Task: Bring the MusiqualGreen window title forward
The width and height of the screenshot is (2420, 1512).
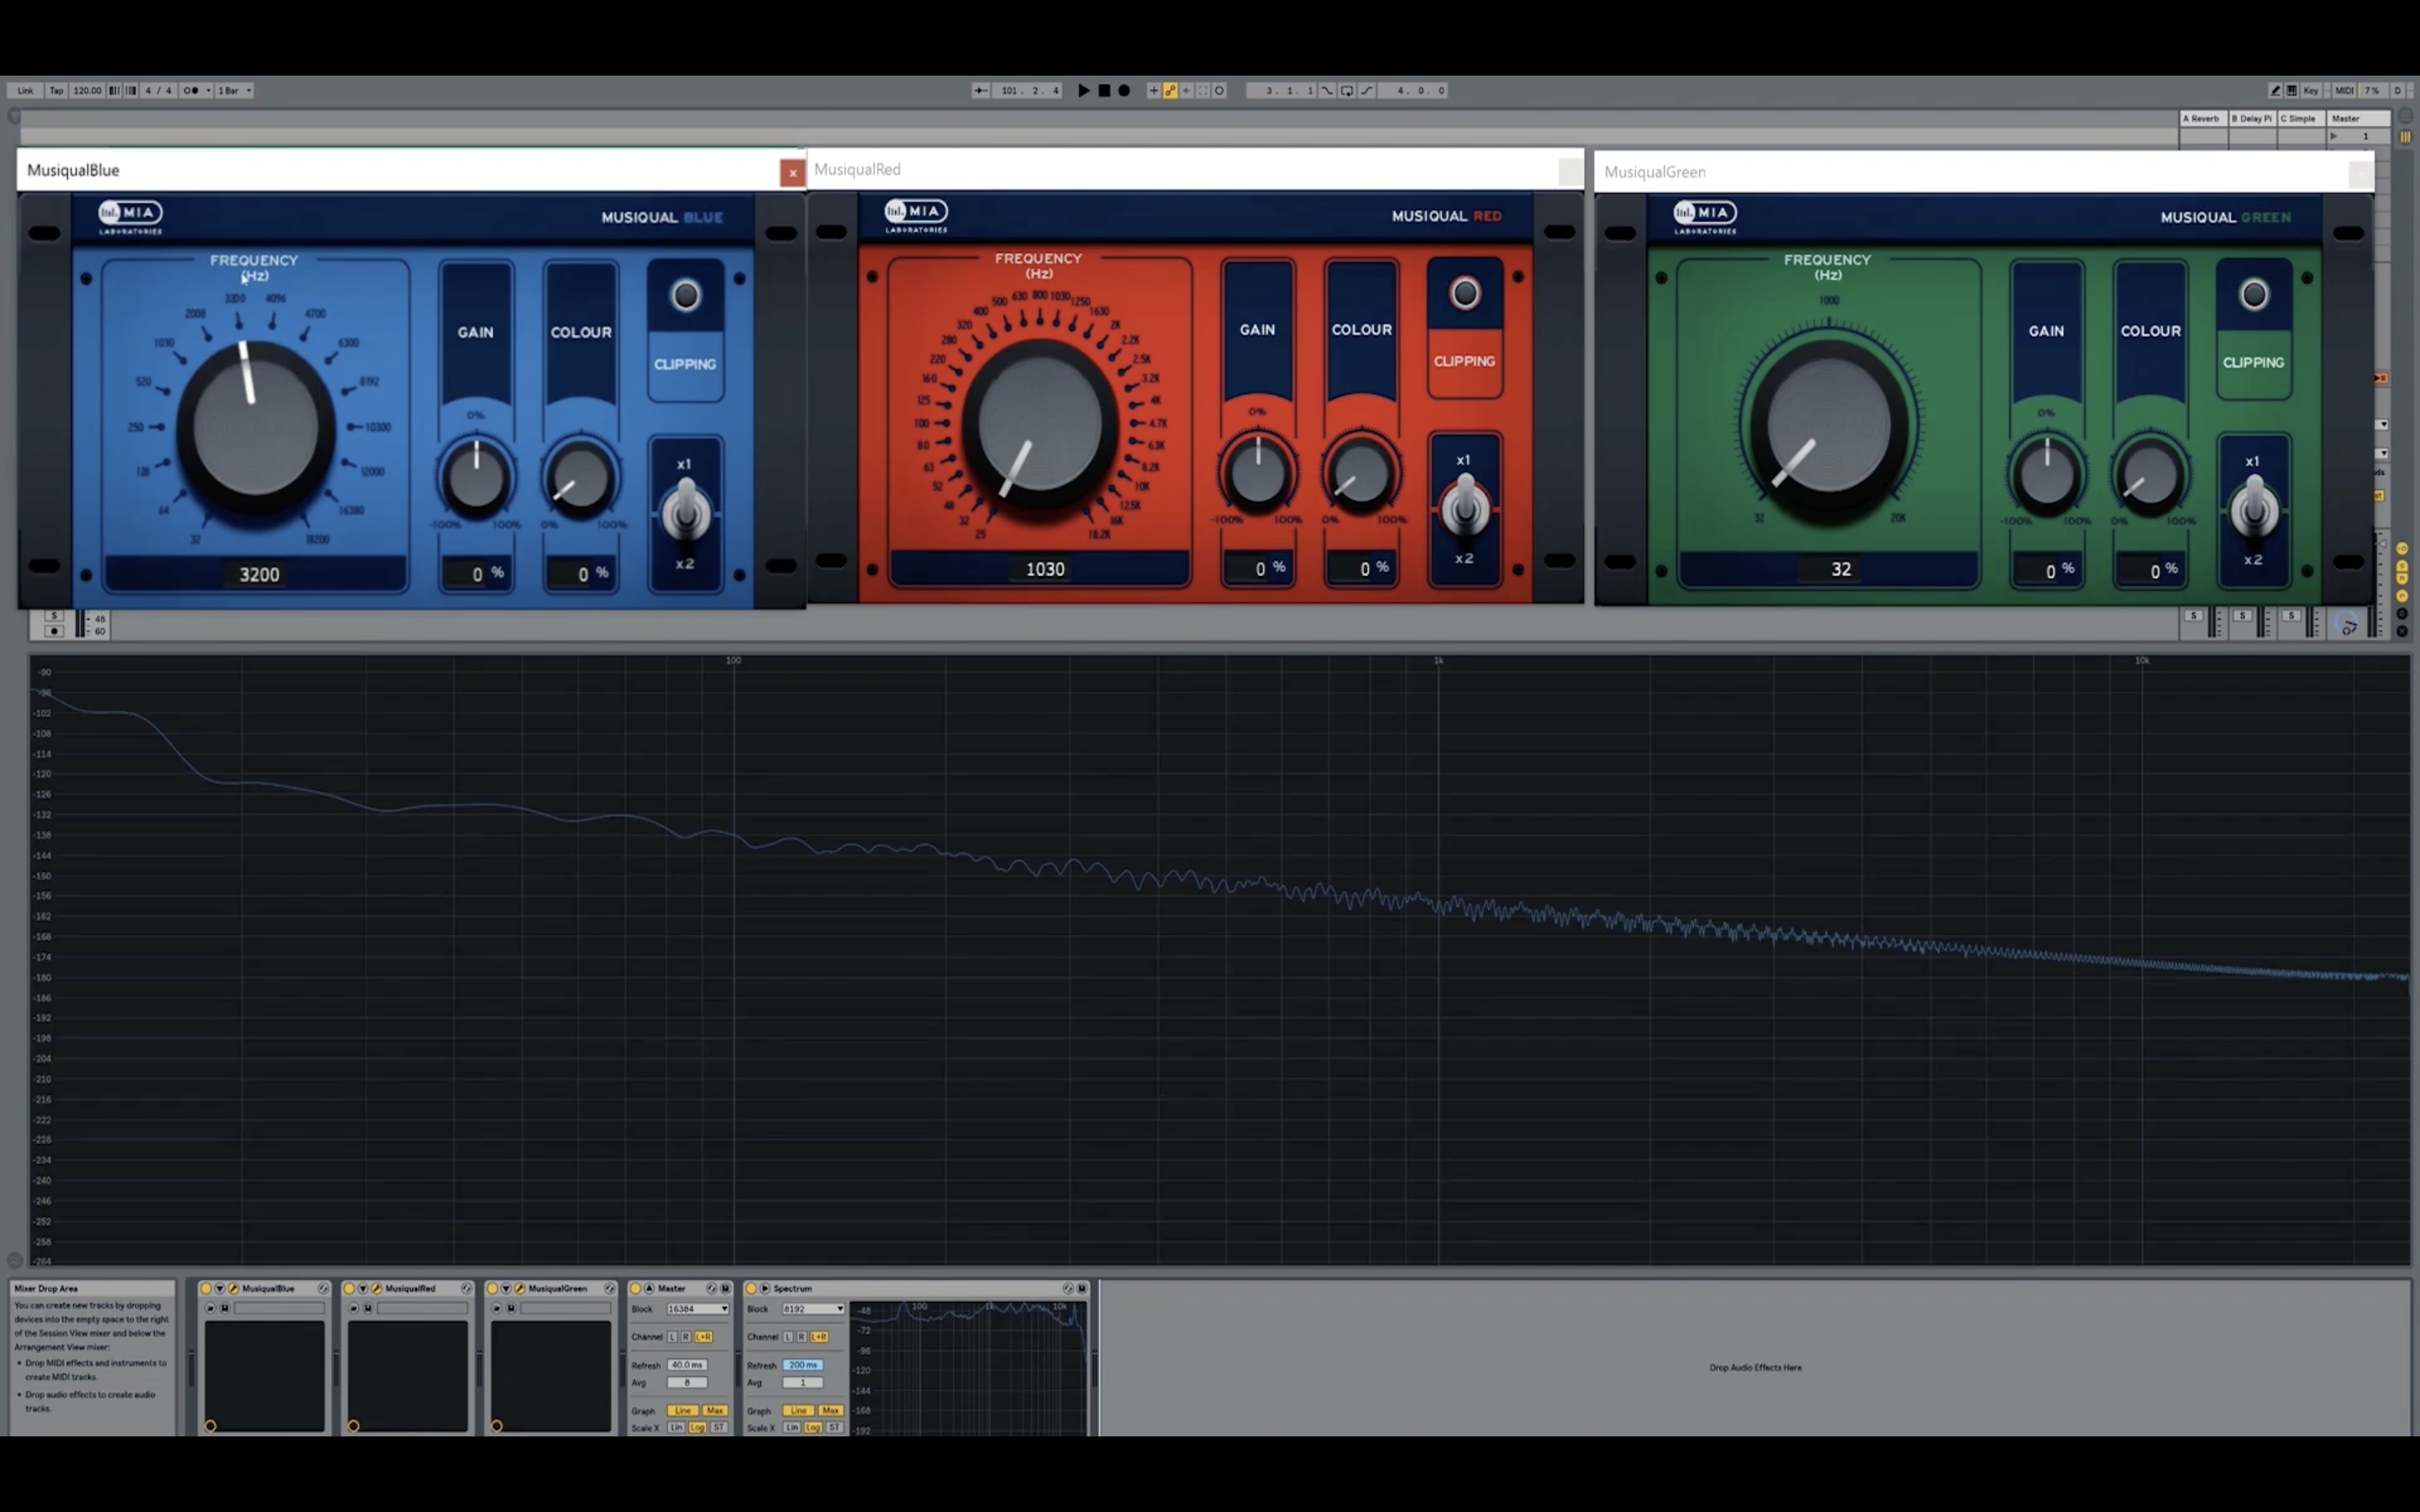Action: 1655,172
